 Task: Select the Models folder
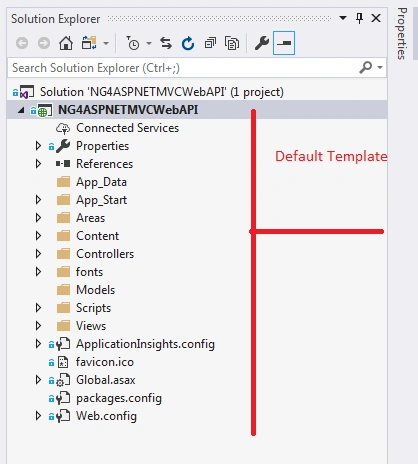95,290
